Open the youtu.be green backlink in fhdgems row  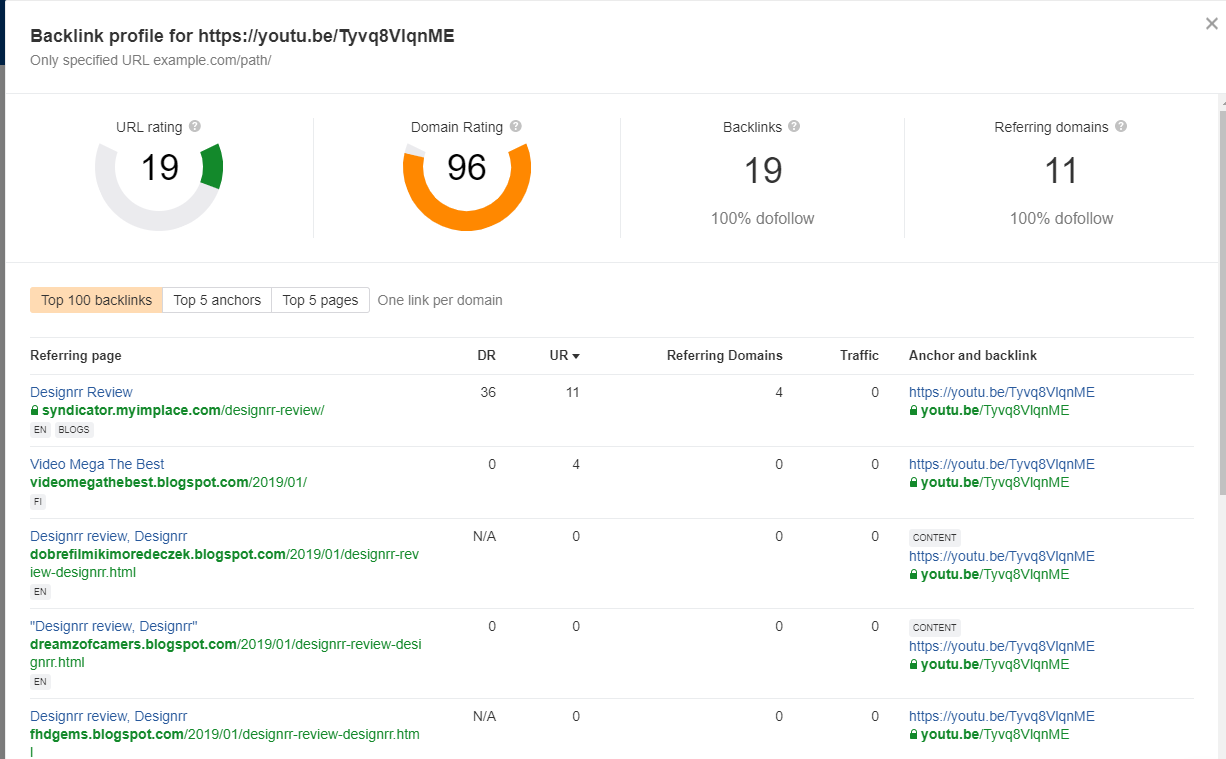tap(995, 734)
